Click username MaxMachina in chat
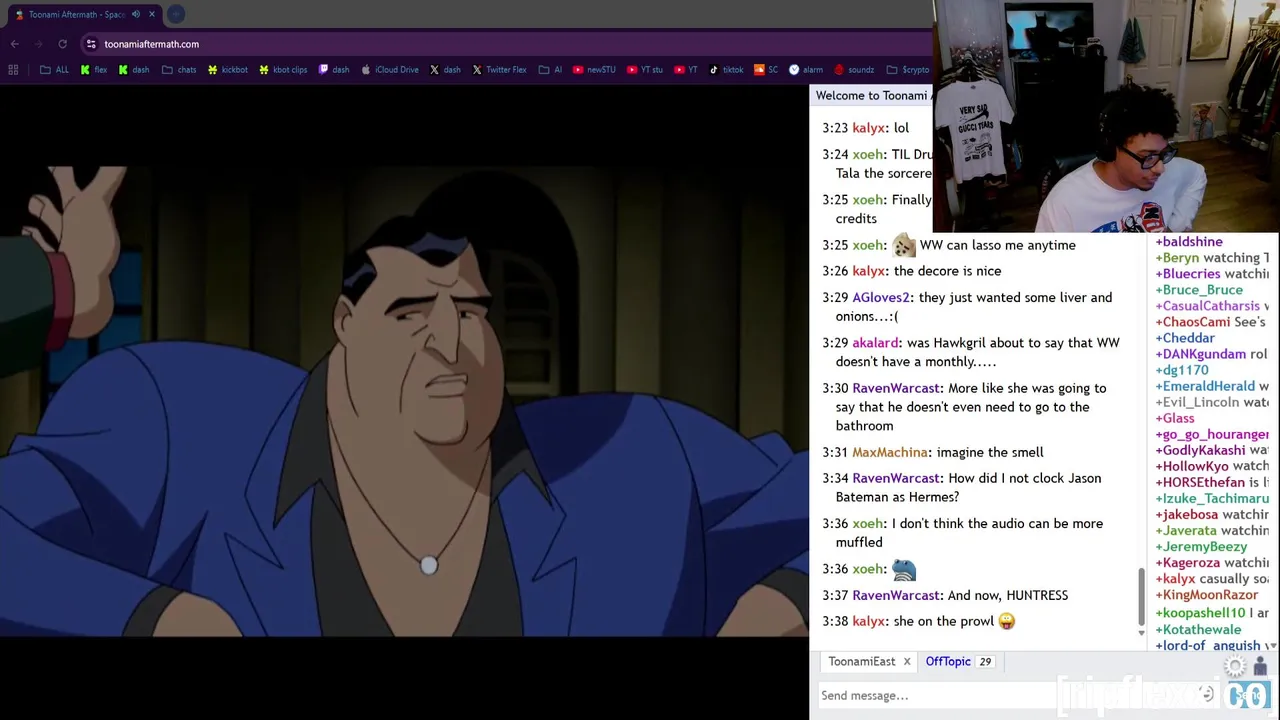 coord(890,452)
